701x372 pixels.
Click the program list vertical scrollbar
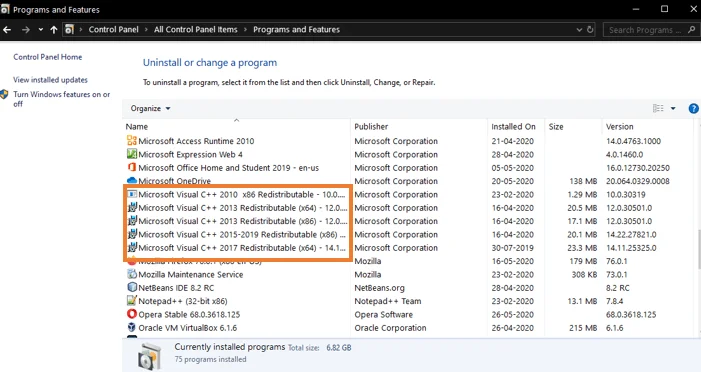point(699,249)
